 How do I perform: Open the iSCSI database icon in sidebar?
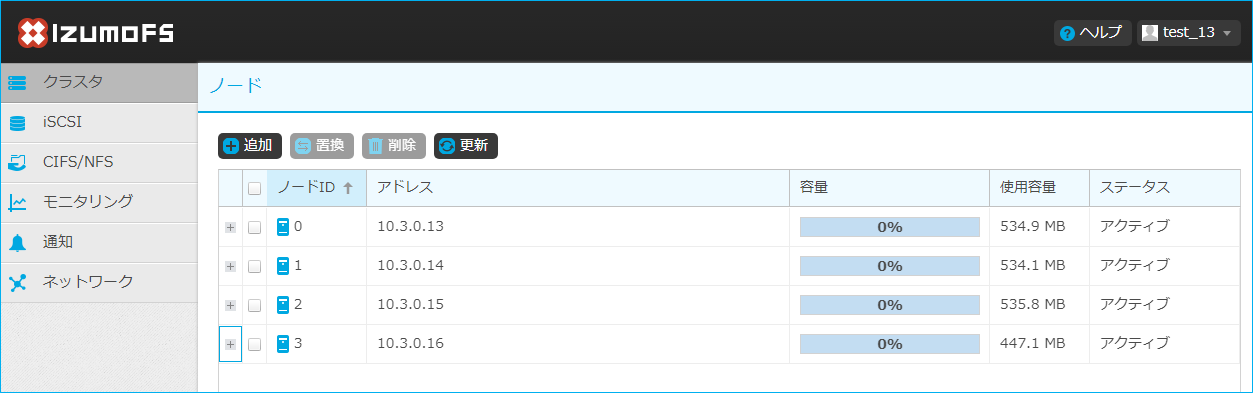[17, 123]
